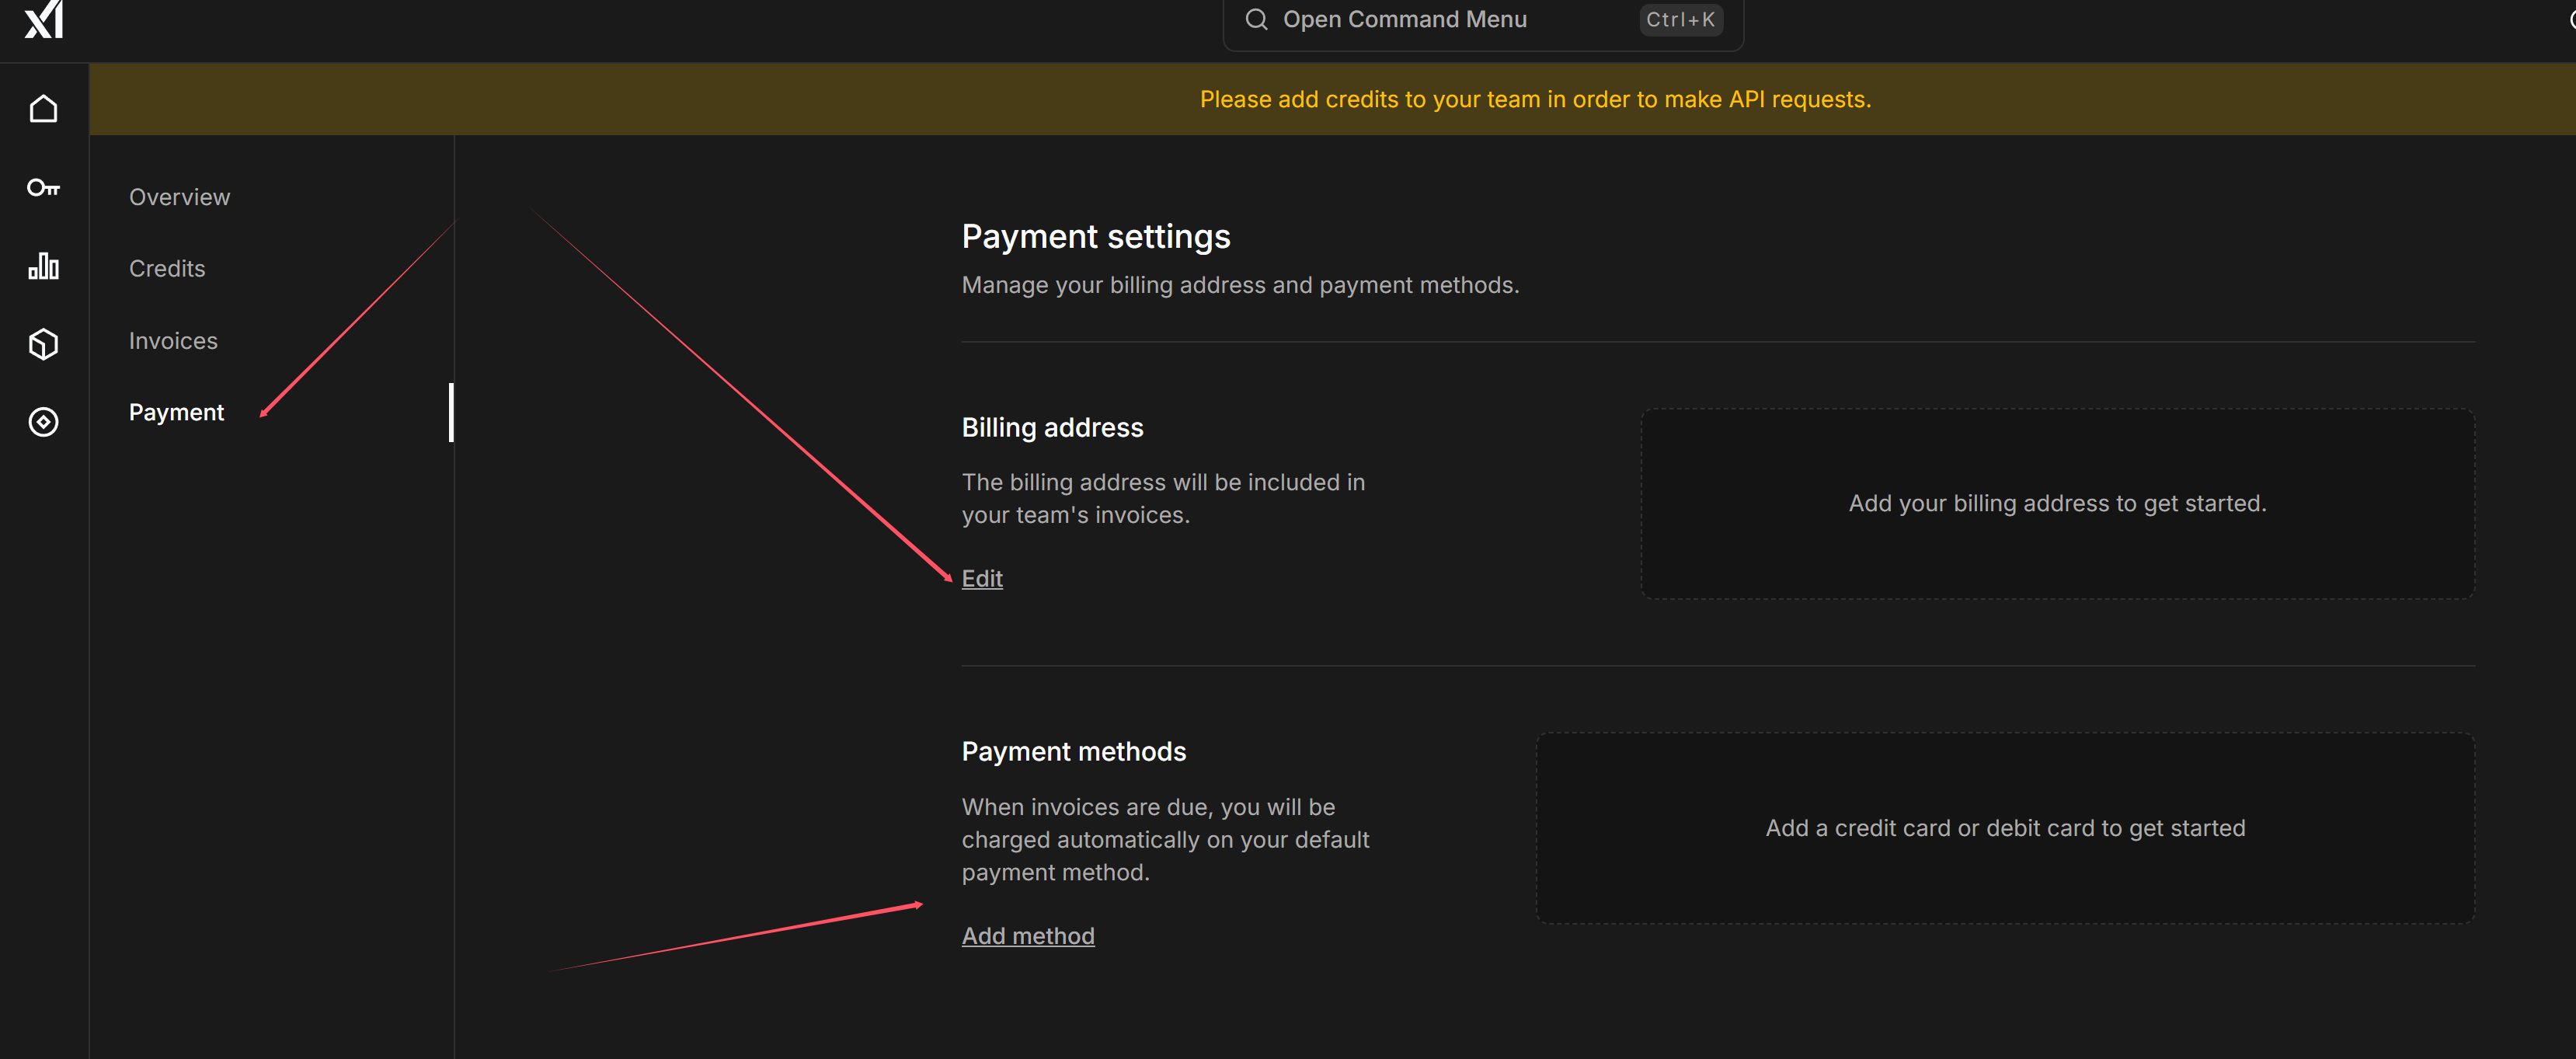Click the search magnifier icon
This screenshot has width=2576, height=1059.
click(x=1256, y=19)
